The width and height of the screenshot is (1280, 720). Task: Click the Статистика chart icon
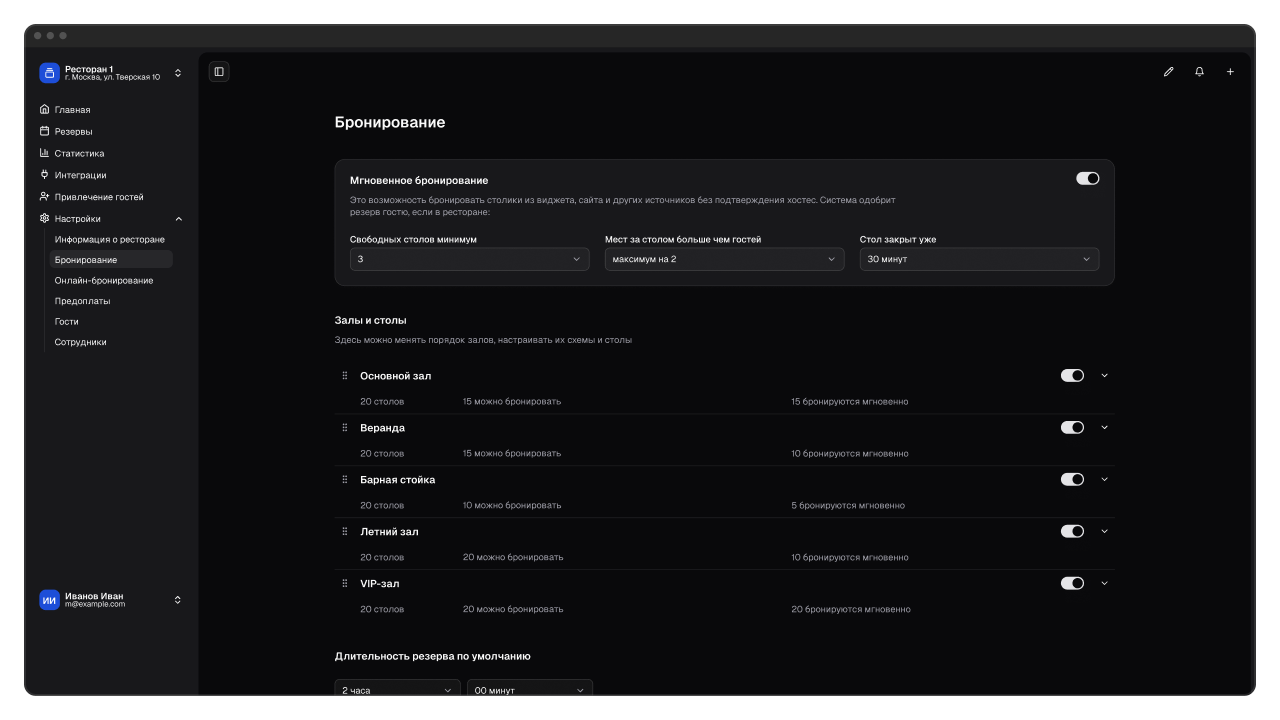pos(44,153)
